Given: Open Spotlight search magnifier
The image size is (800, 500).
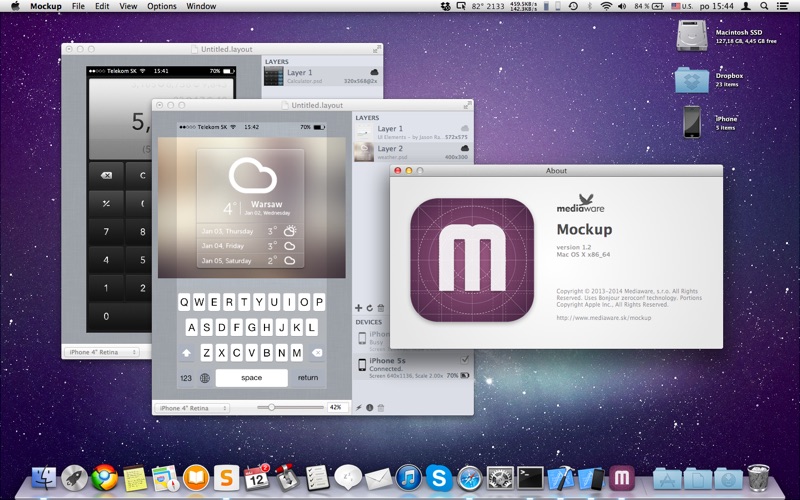Looking at the screenshot, I should pyautogui.click(x=764, y=6).
